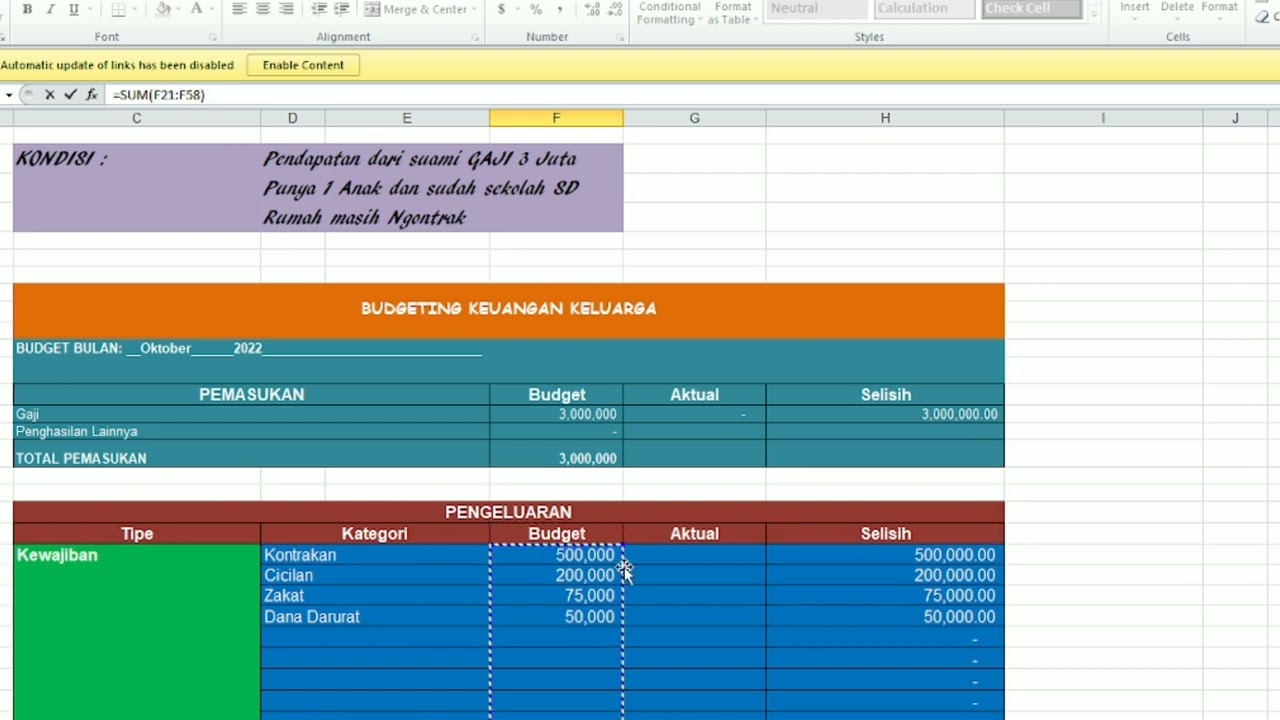Open the Number dialog launcher
This screenshot has width=1280, height=720.
(621, 37)
